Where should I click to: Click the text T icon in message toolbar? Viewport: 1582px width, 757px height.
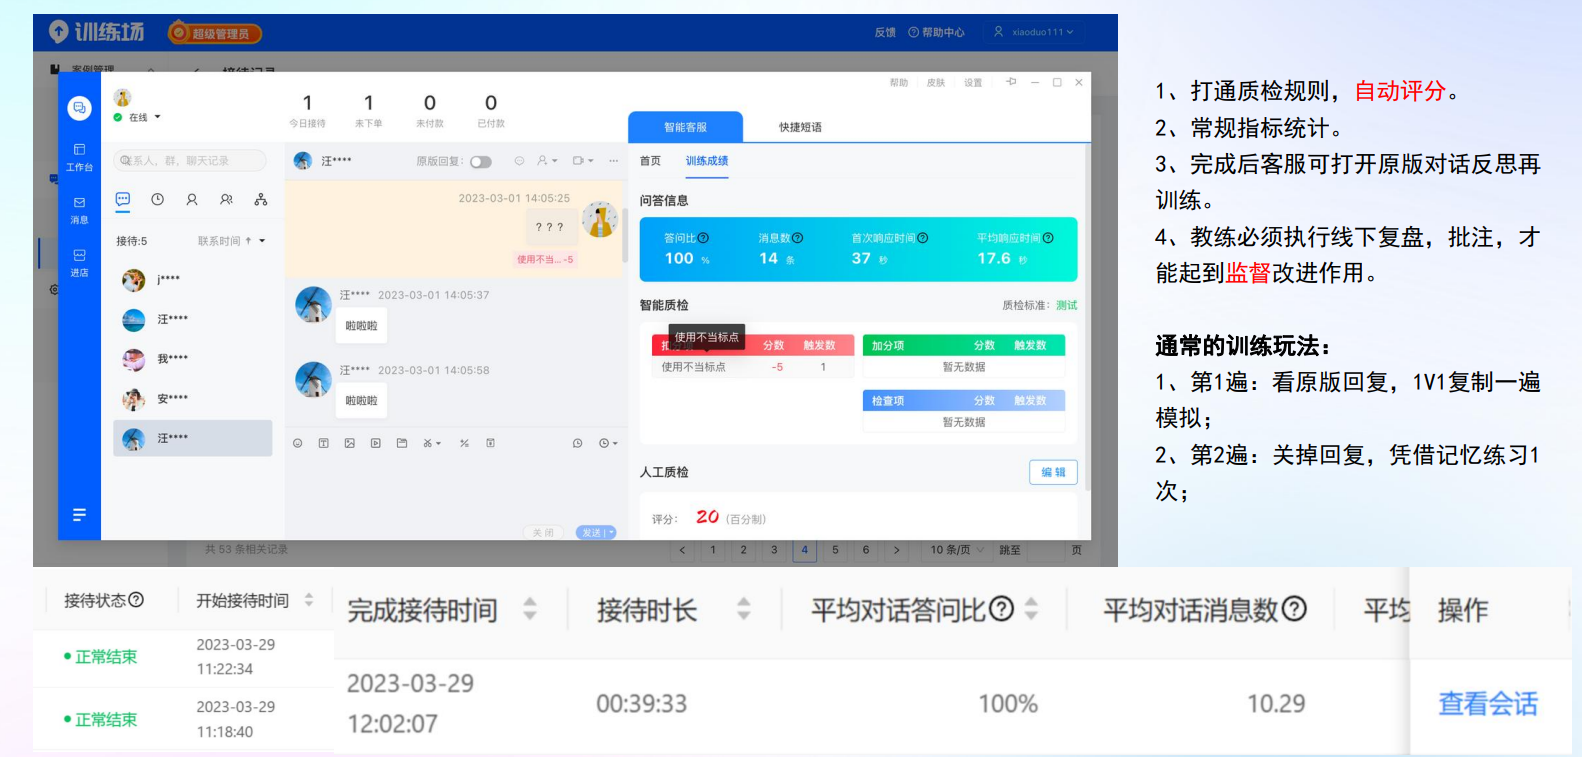pyautogui.click(x=323, y=443)
